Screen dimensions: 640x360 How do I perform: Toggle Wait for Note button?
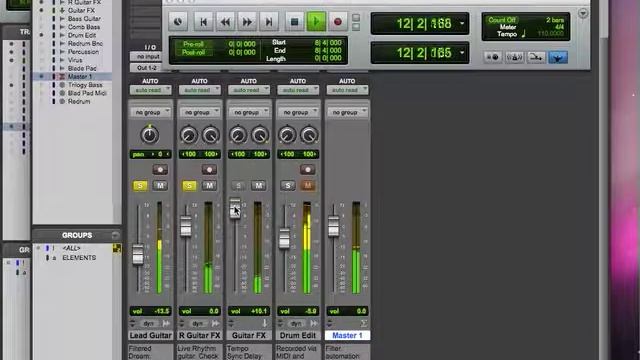[493, 57]
